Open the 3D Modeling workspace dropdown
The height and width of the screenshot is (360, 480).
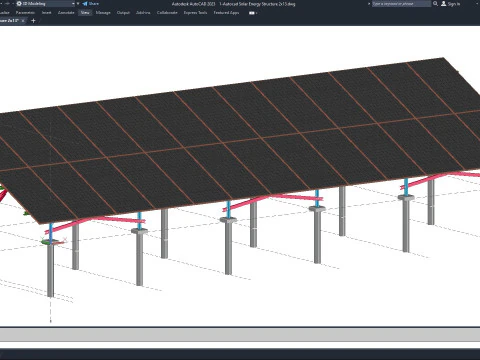(x=46, y=4)
